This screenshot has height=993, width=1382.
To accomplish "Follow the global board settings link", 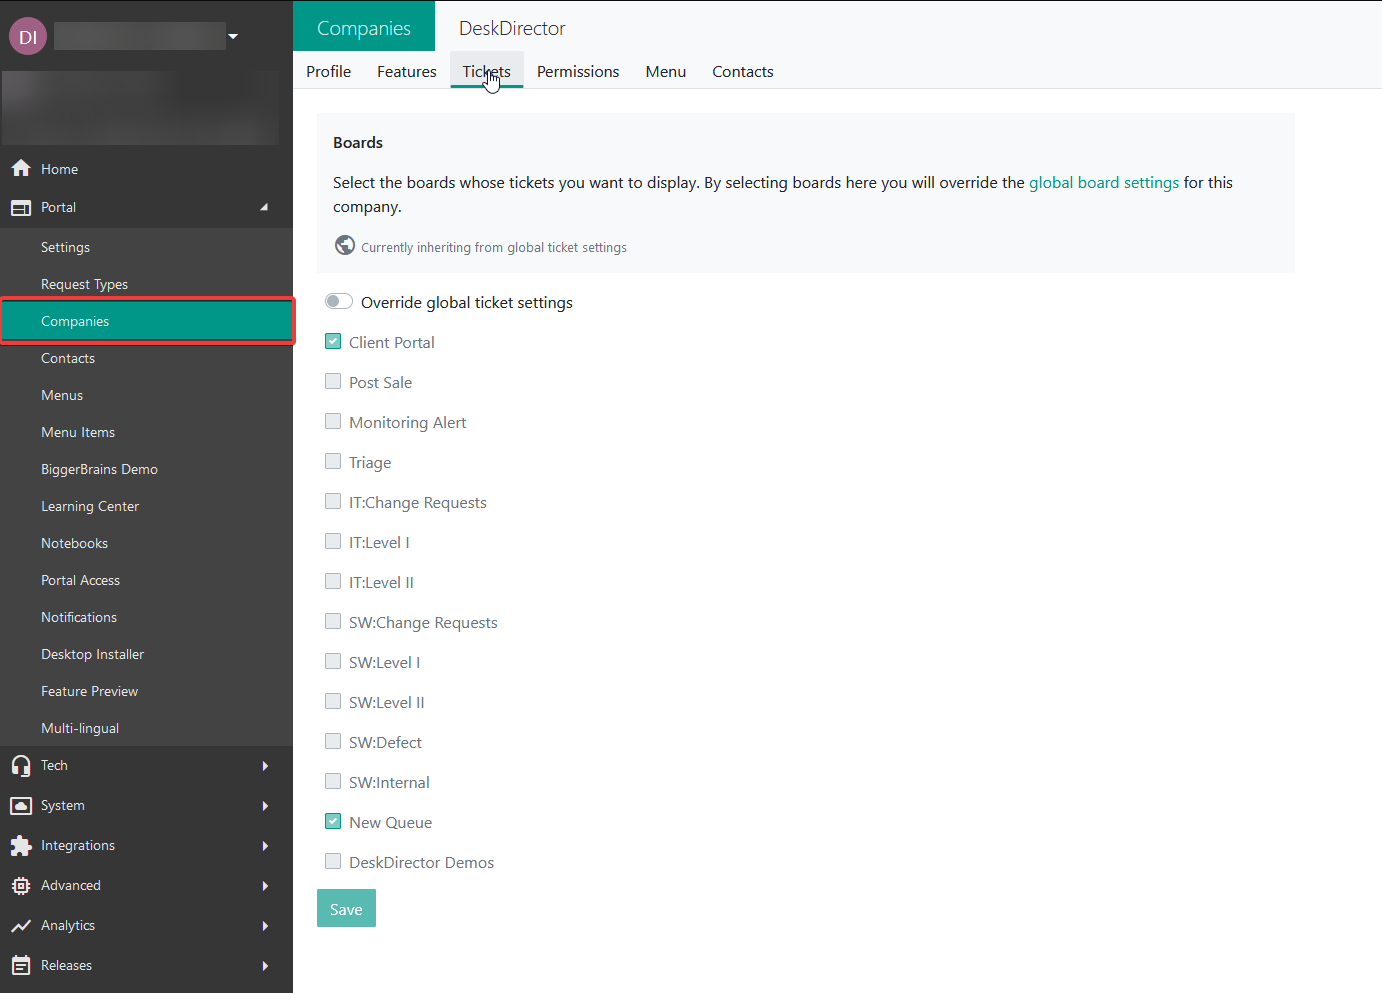I will (1104, 182).
